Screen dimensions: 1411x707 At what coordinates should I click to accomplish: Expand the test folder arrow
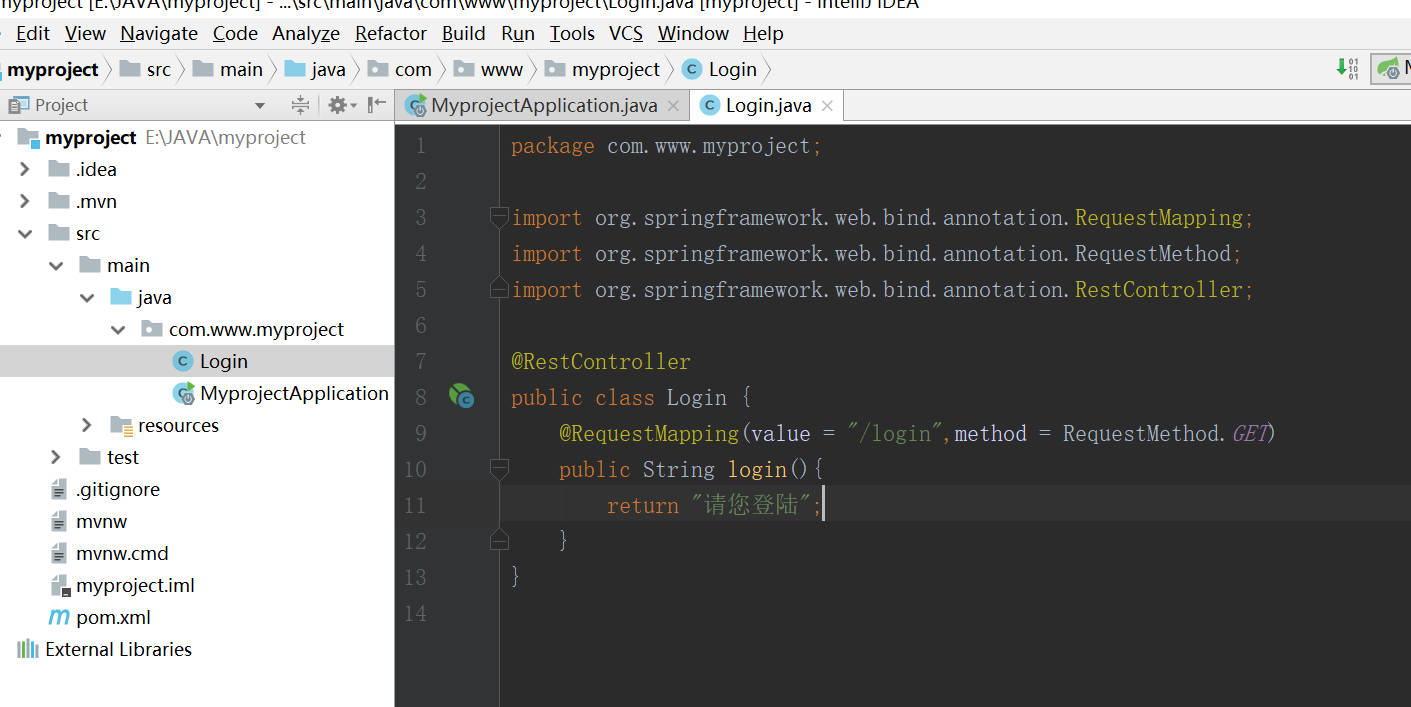pos(56,457)
